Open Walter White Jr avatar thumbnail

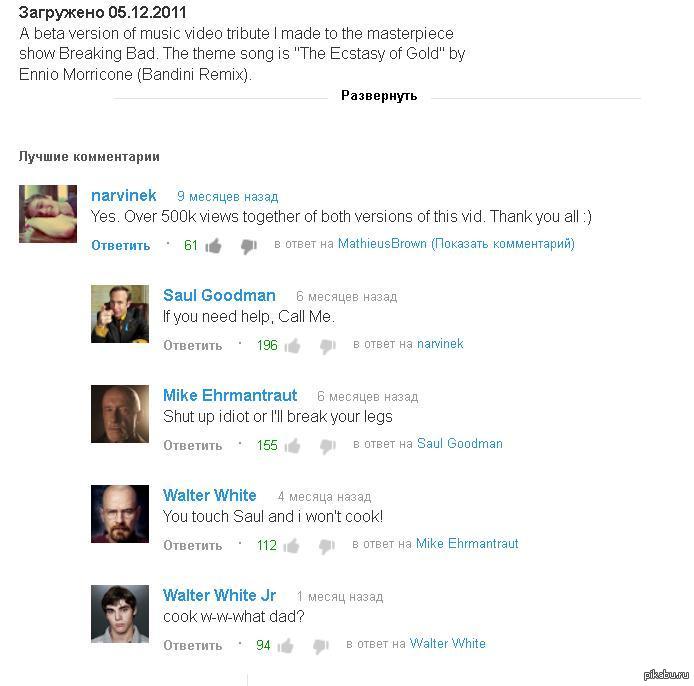120,614
